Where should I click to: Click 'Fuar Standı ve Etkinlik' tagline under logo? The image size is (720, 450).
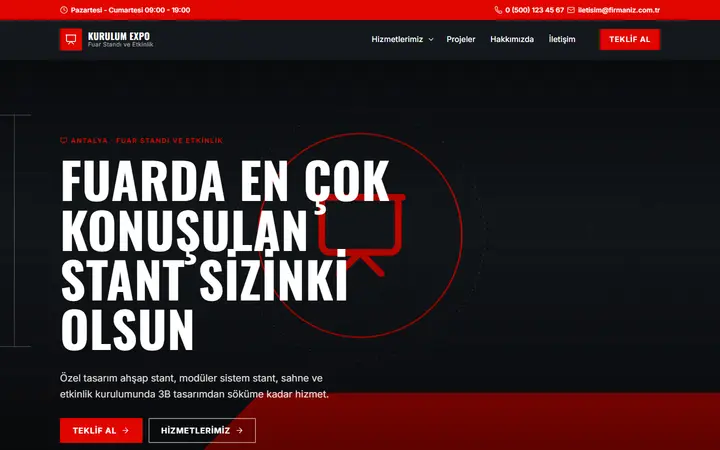point(120,45)
